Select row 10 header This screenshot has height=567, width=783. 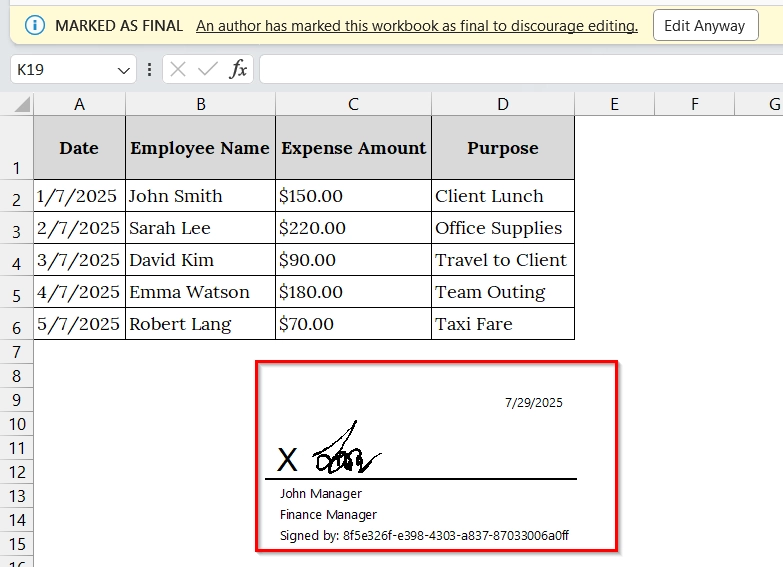(x=16, y=424)
